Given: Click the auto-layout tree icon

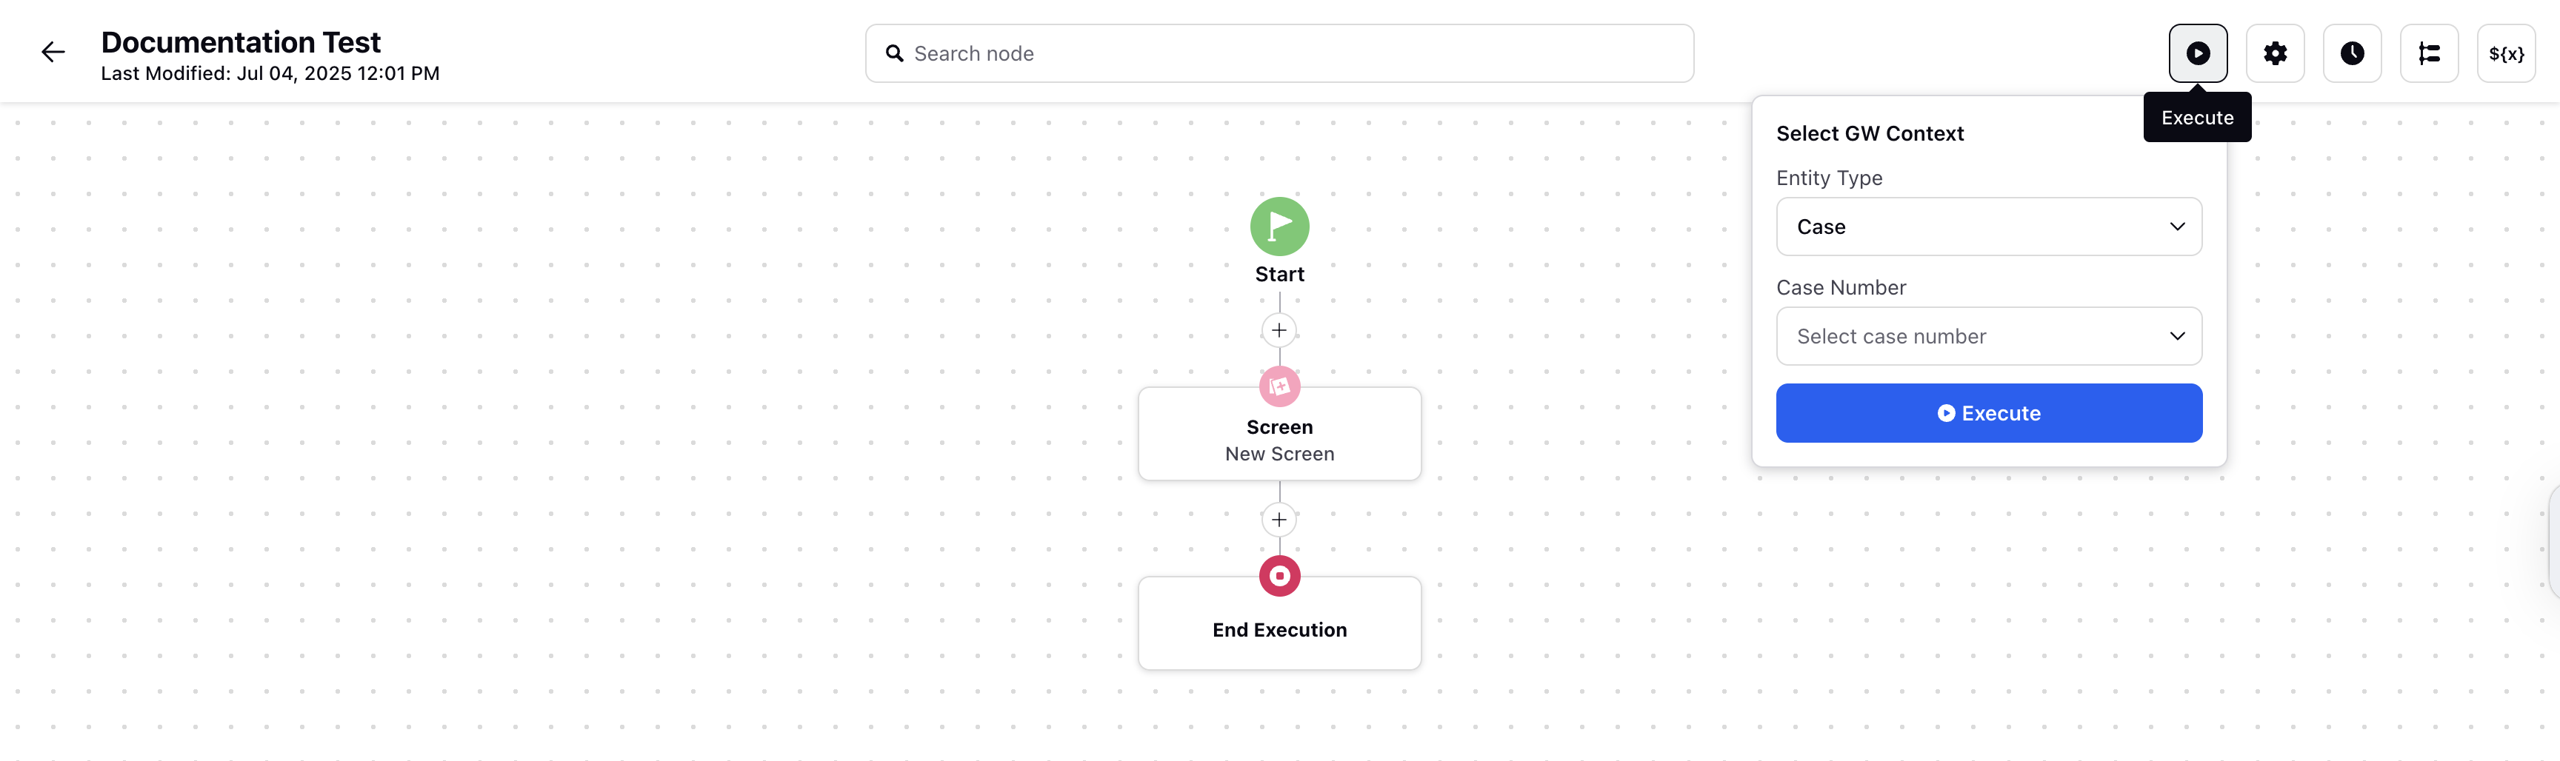Looking at the screenshot, I should [x=2429, y=53].
